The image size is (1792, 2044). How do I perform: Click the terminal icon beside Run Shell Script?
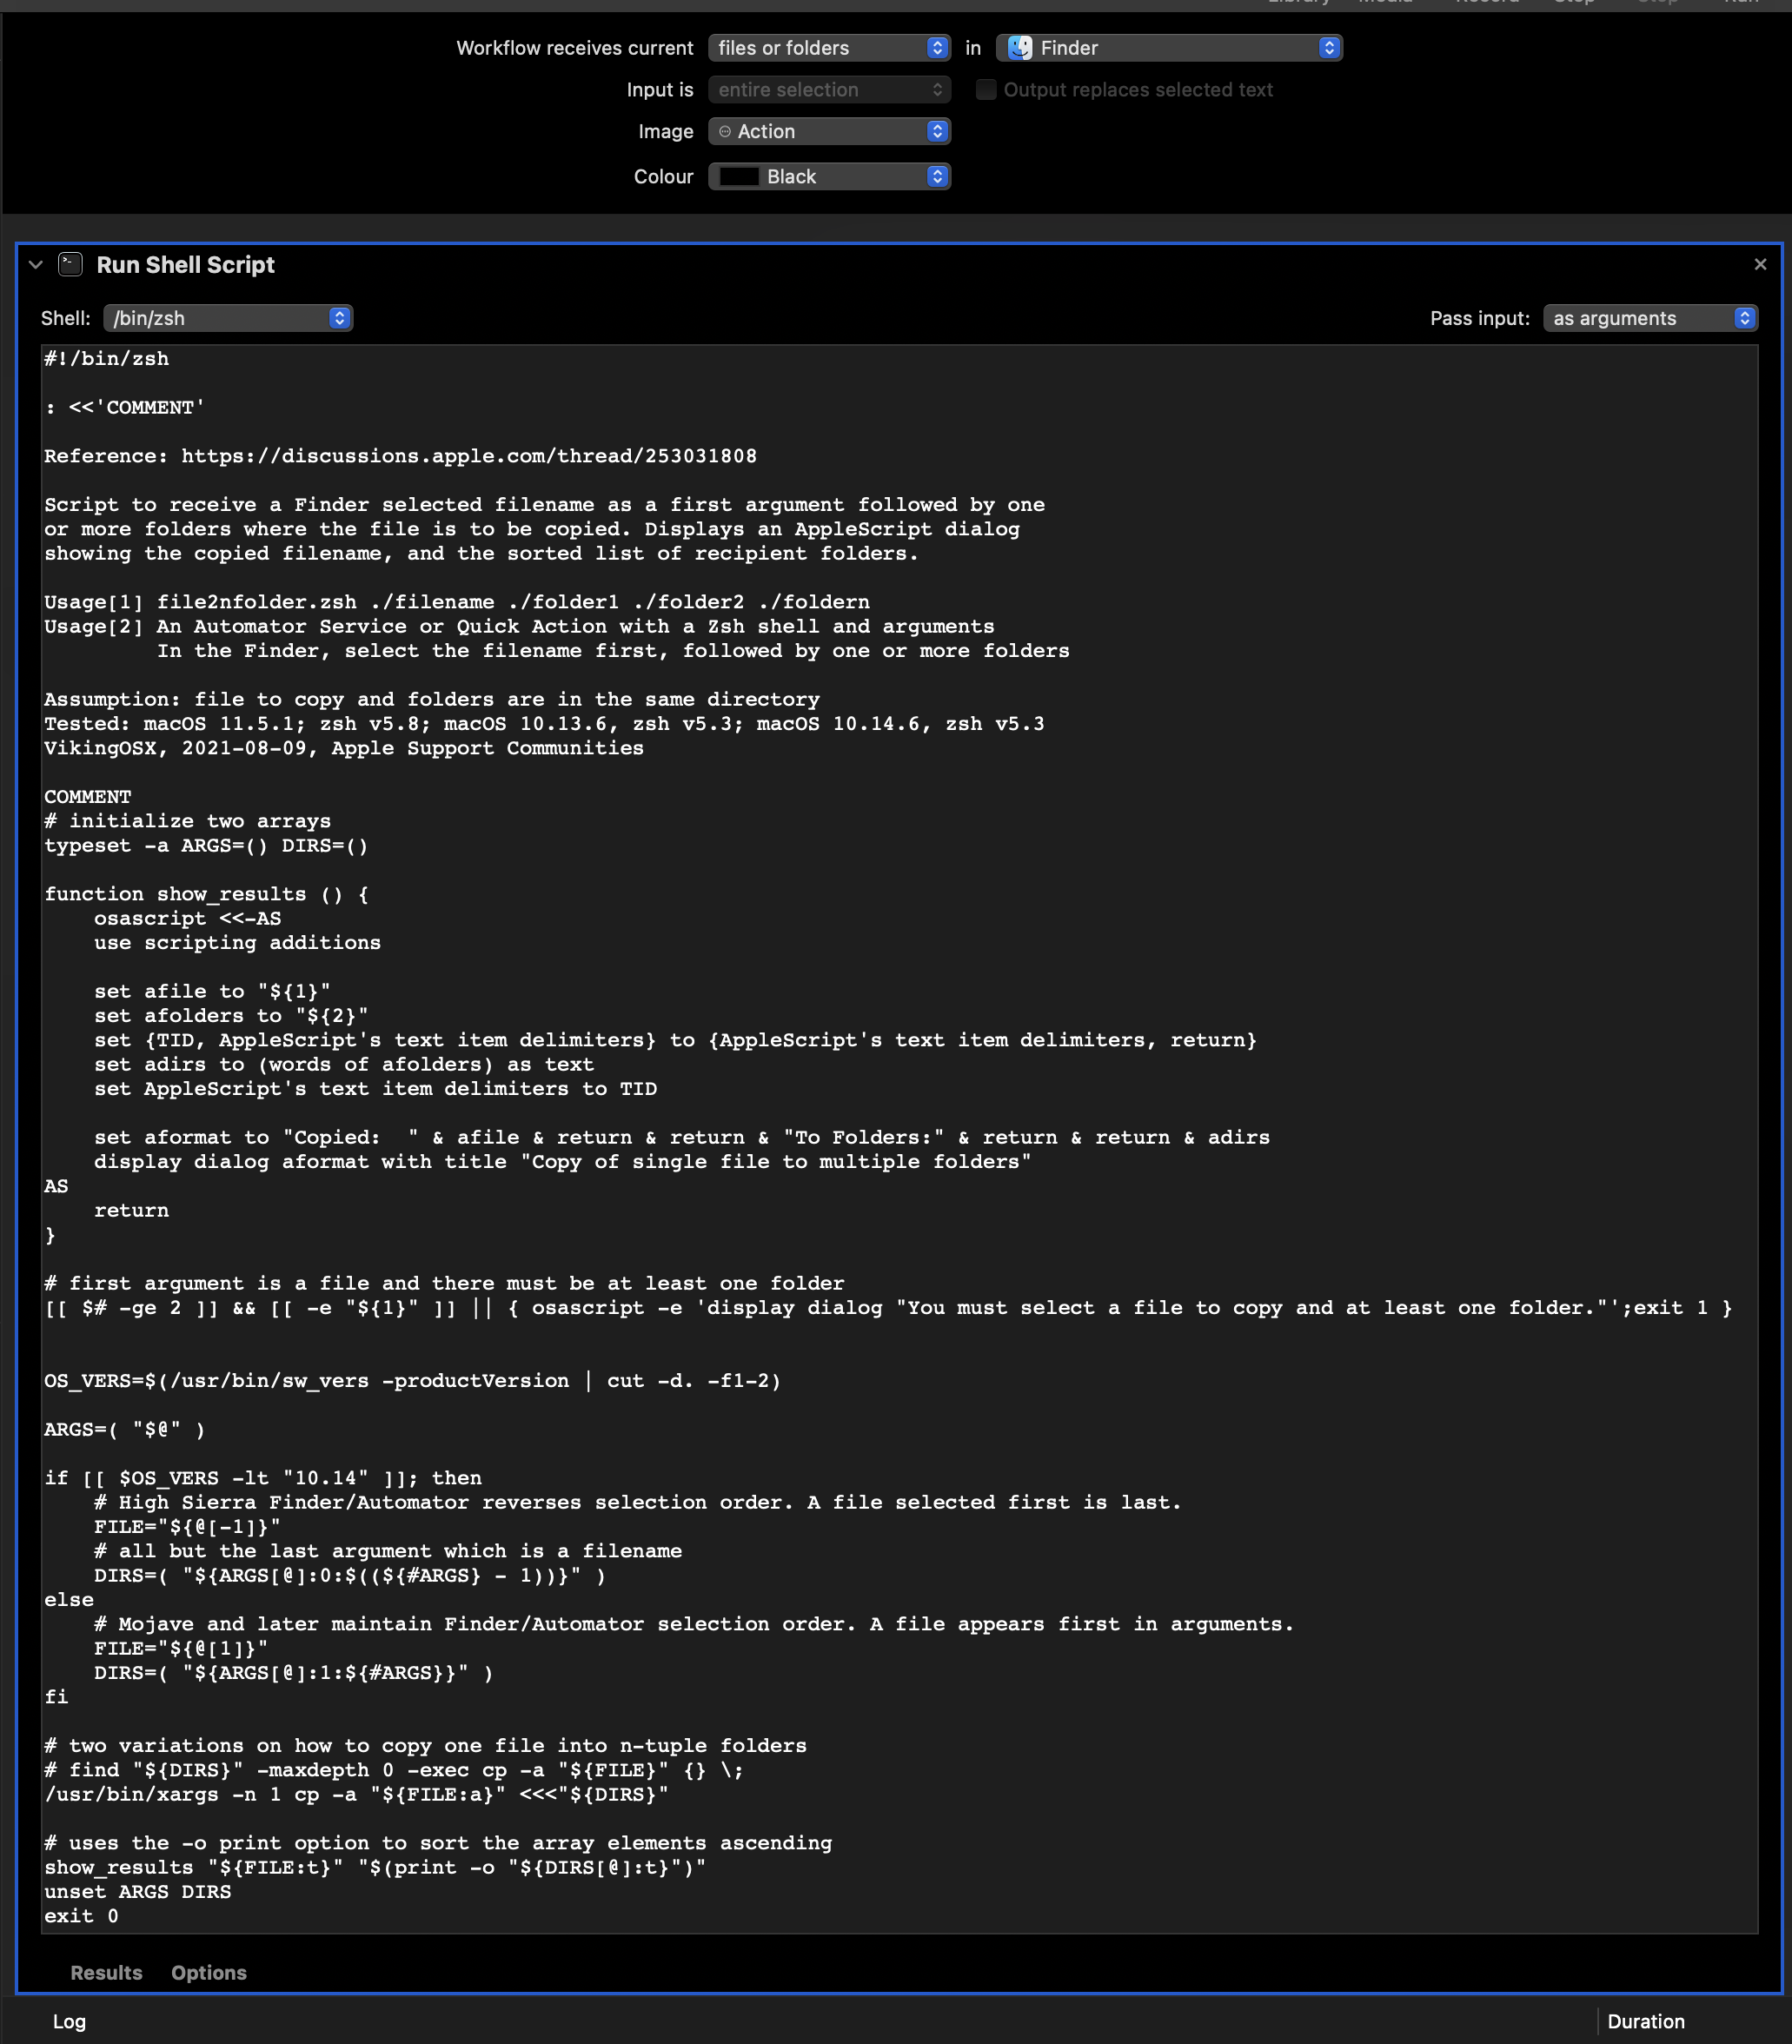(70, 264)
